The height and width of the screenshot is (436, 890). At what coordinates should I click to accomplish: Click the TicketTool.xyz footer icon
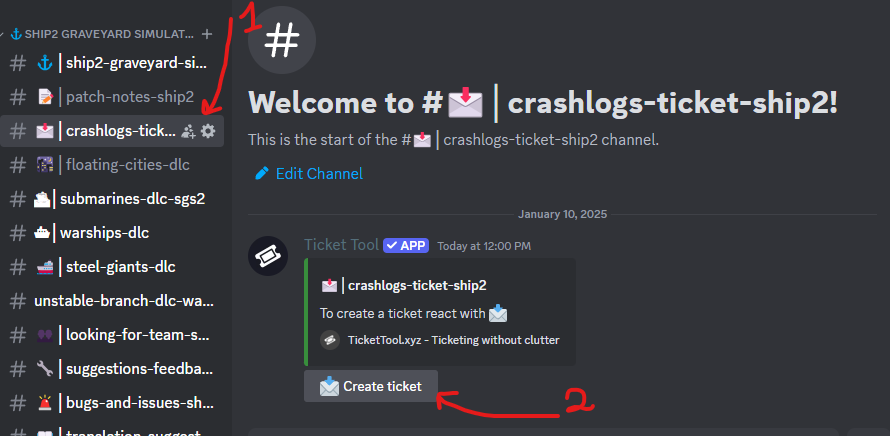click(330, 340)
